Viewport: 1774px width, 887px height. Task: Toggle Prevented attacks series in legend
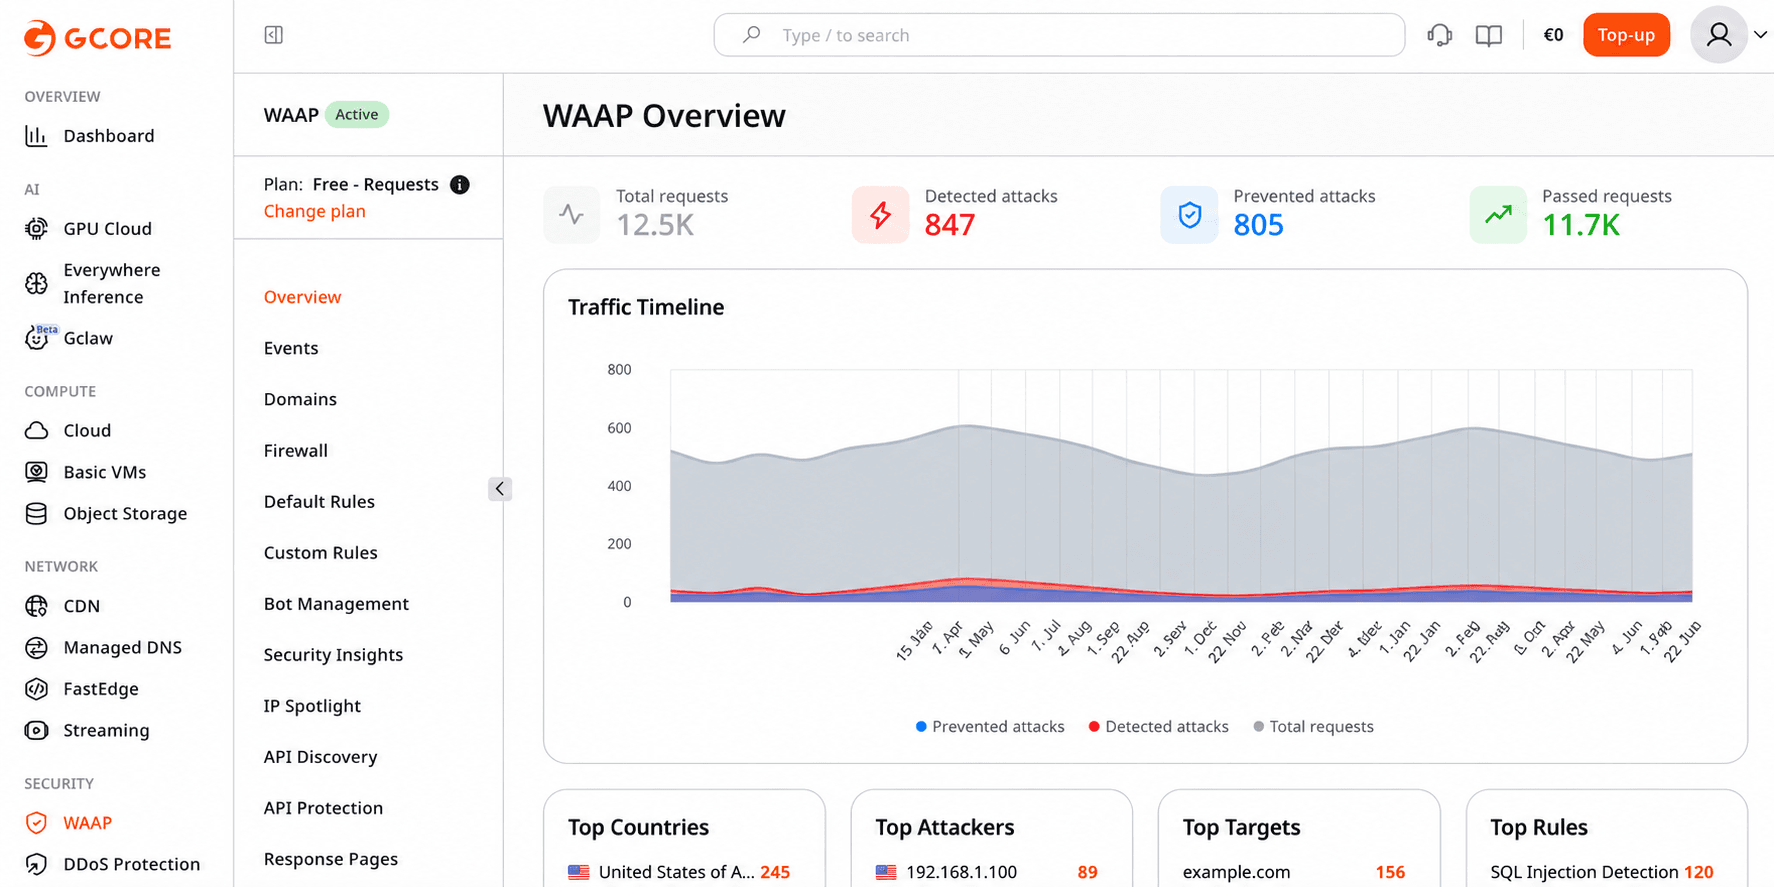(x=990, y=727)
